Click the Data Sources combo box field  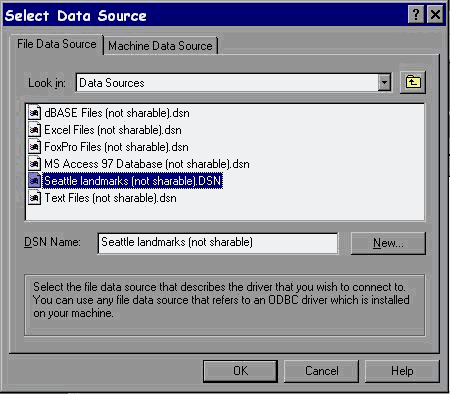(233, 82)
